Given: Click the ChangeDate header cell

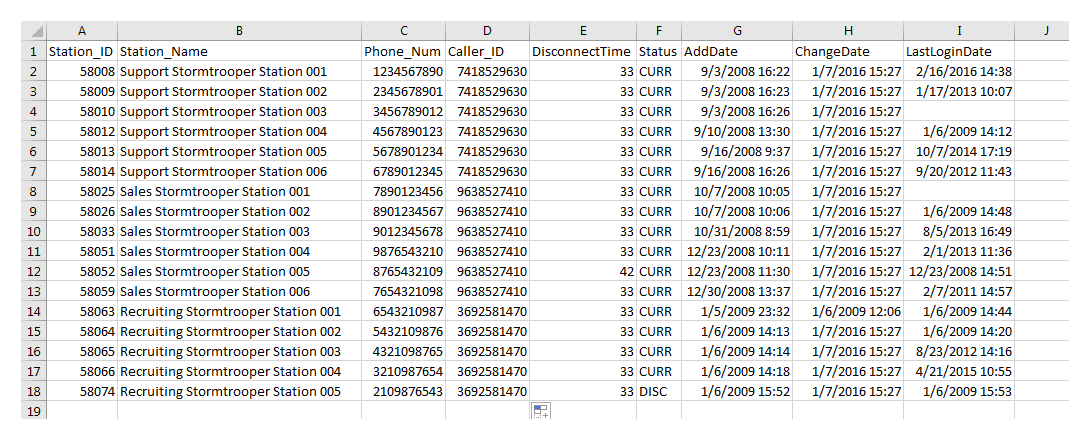Looking at the screenshot, I should click(x=848, y=51).
